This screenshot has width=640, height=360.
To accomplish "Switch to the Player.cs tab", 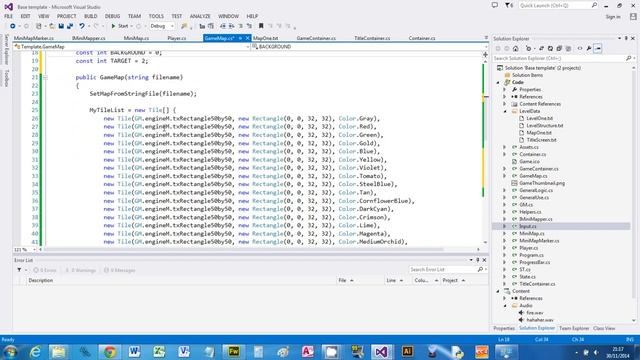I will (x=177, y=38).
